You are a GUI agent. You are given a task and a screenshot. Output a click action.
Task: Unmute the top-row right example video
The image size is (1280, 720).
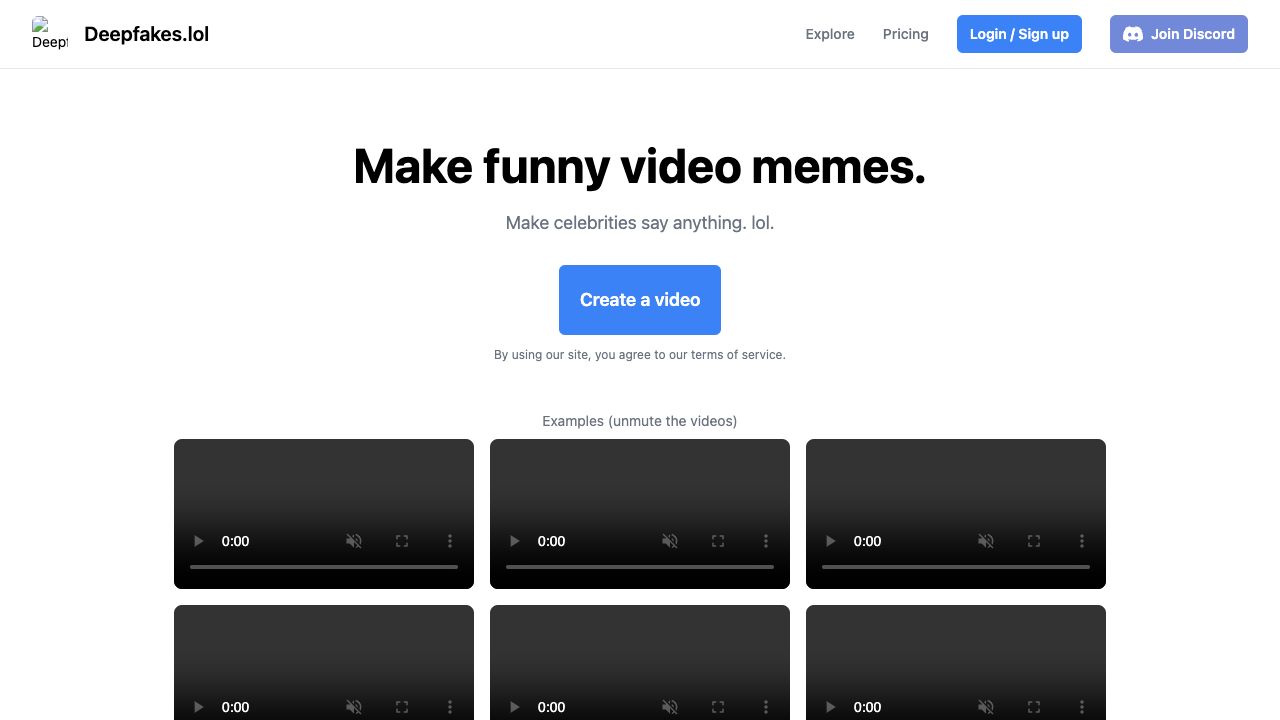[x=986, y=541]
